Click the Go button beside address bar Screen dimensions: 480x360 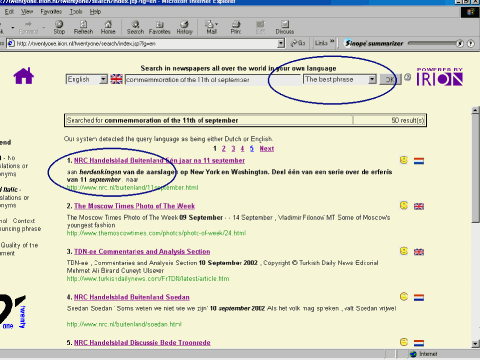298,43
